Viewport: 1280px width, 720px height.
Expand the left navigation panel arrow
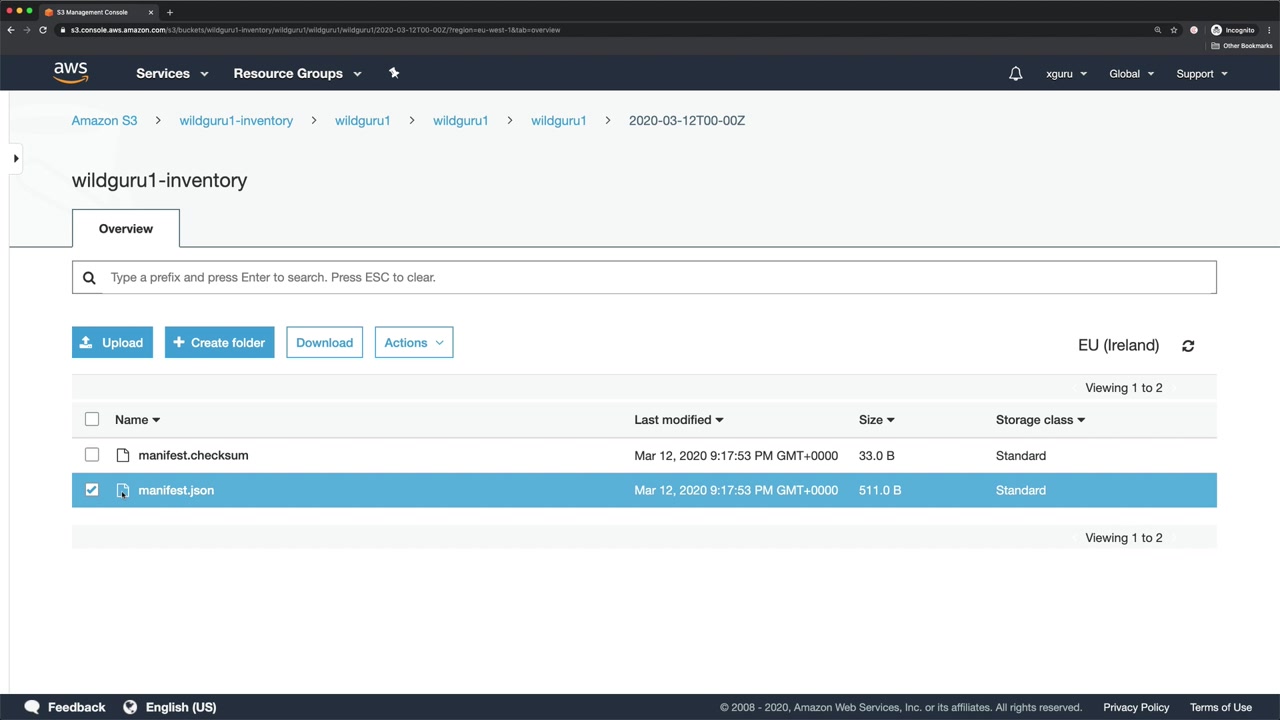point(15,158)
